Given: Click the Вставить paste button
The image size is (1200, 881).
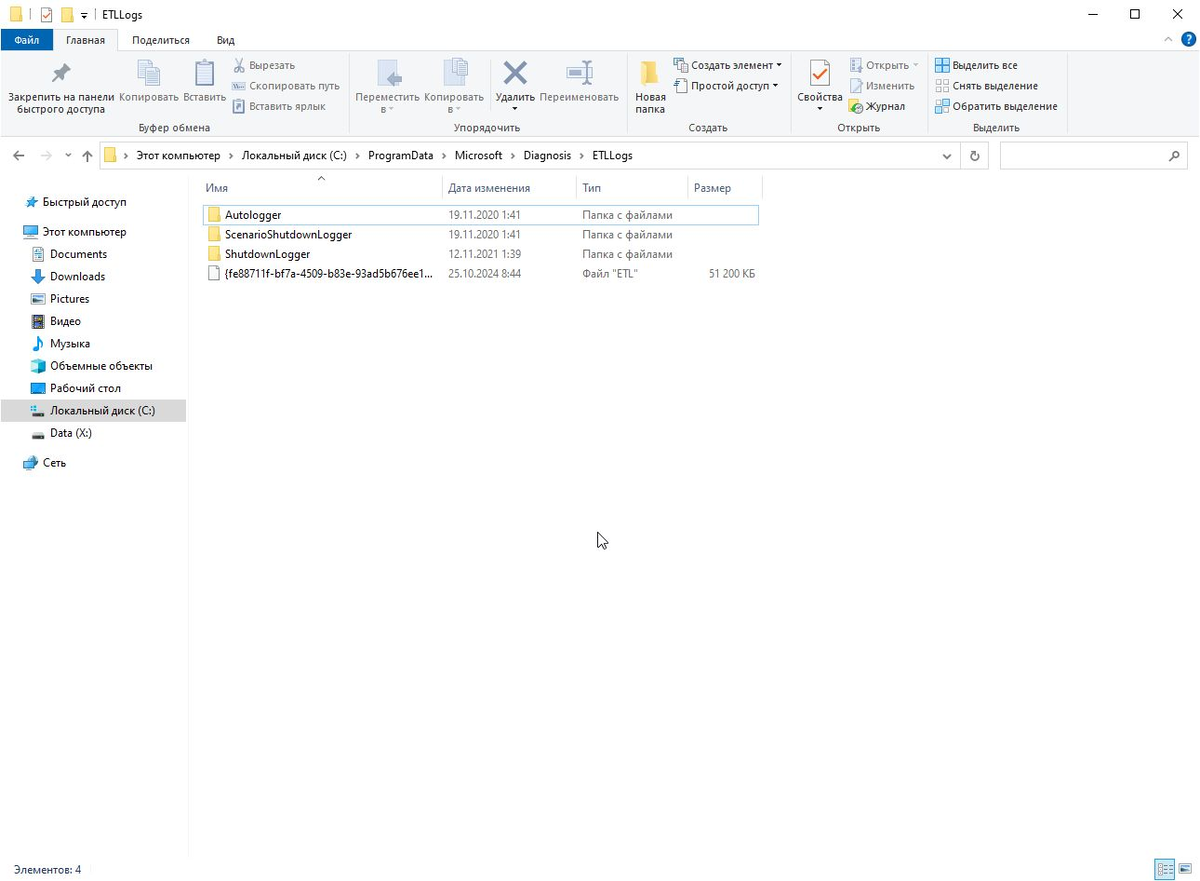Looking at the screenshot, I should click(205, 82).
